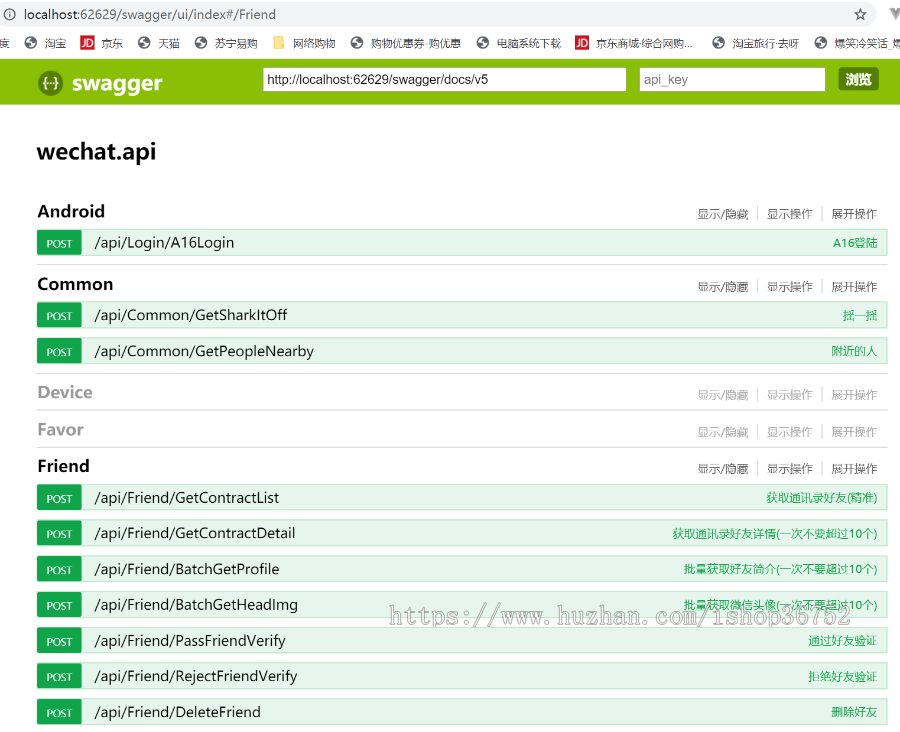
Task: Expand the /api/Login/A16Login operation
Action: click(164, 243)
